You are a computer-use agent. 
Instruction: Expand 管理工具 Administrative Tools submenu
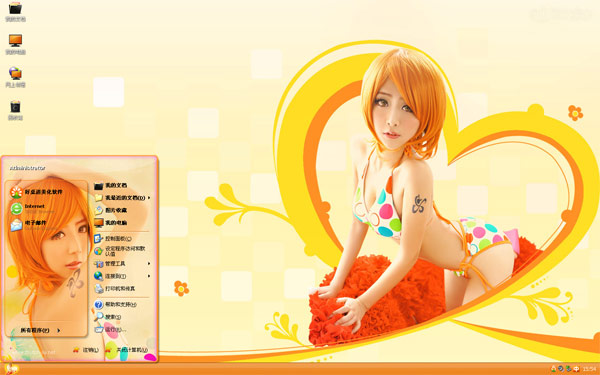coord(122,264)
